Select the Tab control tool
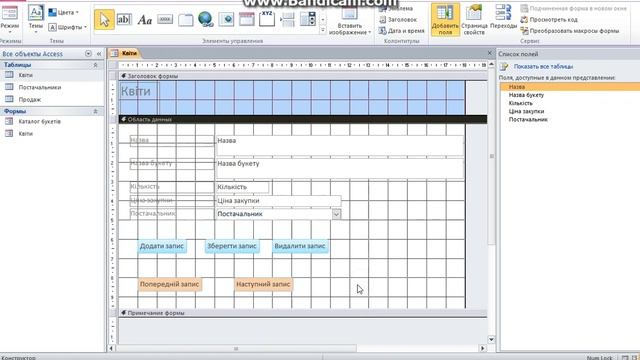The height and width of the screenshot is (360, 640). [x=185, y=19]
